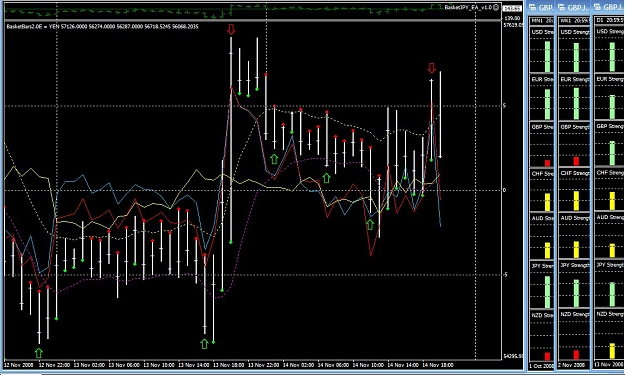
Task: Click the 139.00 price scale value
Action: tap(512, 18)
